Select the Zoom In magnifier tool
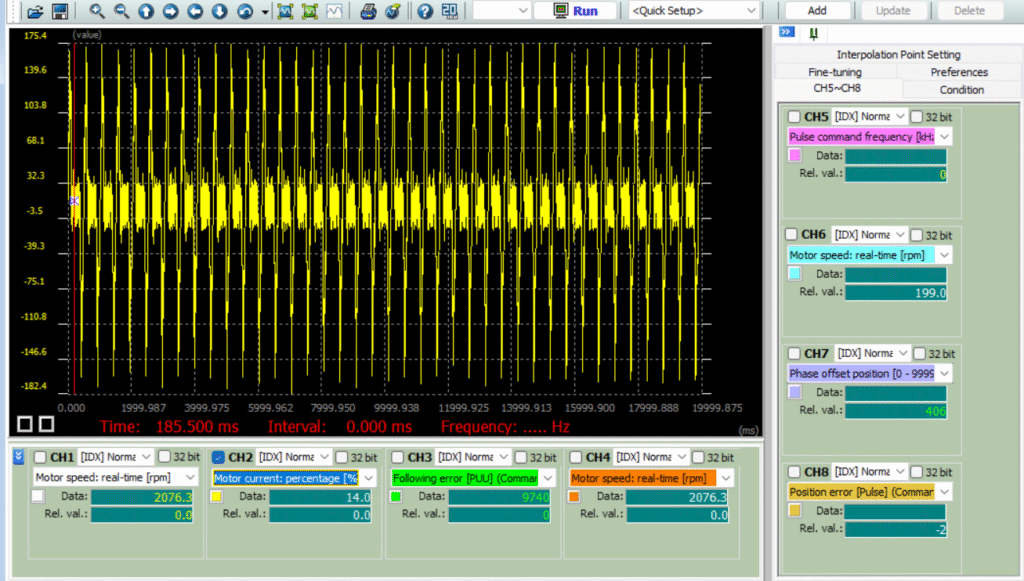The height and width of the screenshot is (581, 1024). pos(95,11)
